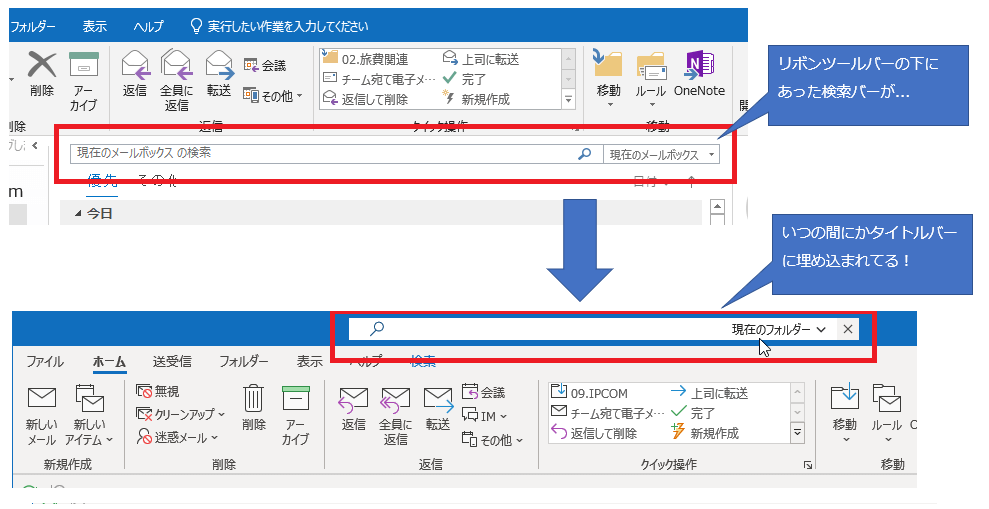
Task: Switch to the 送受信 ribbon tab
Action: coord(171,361)
